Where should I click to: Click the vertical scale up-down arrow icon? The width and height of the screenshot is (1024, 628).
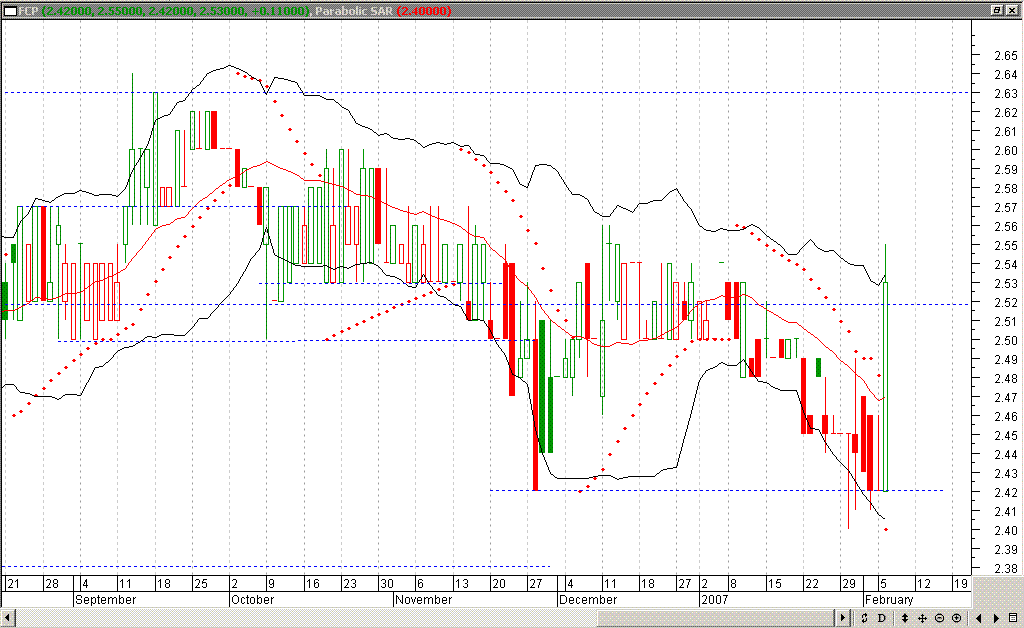coord(904,618)
